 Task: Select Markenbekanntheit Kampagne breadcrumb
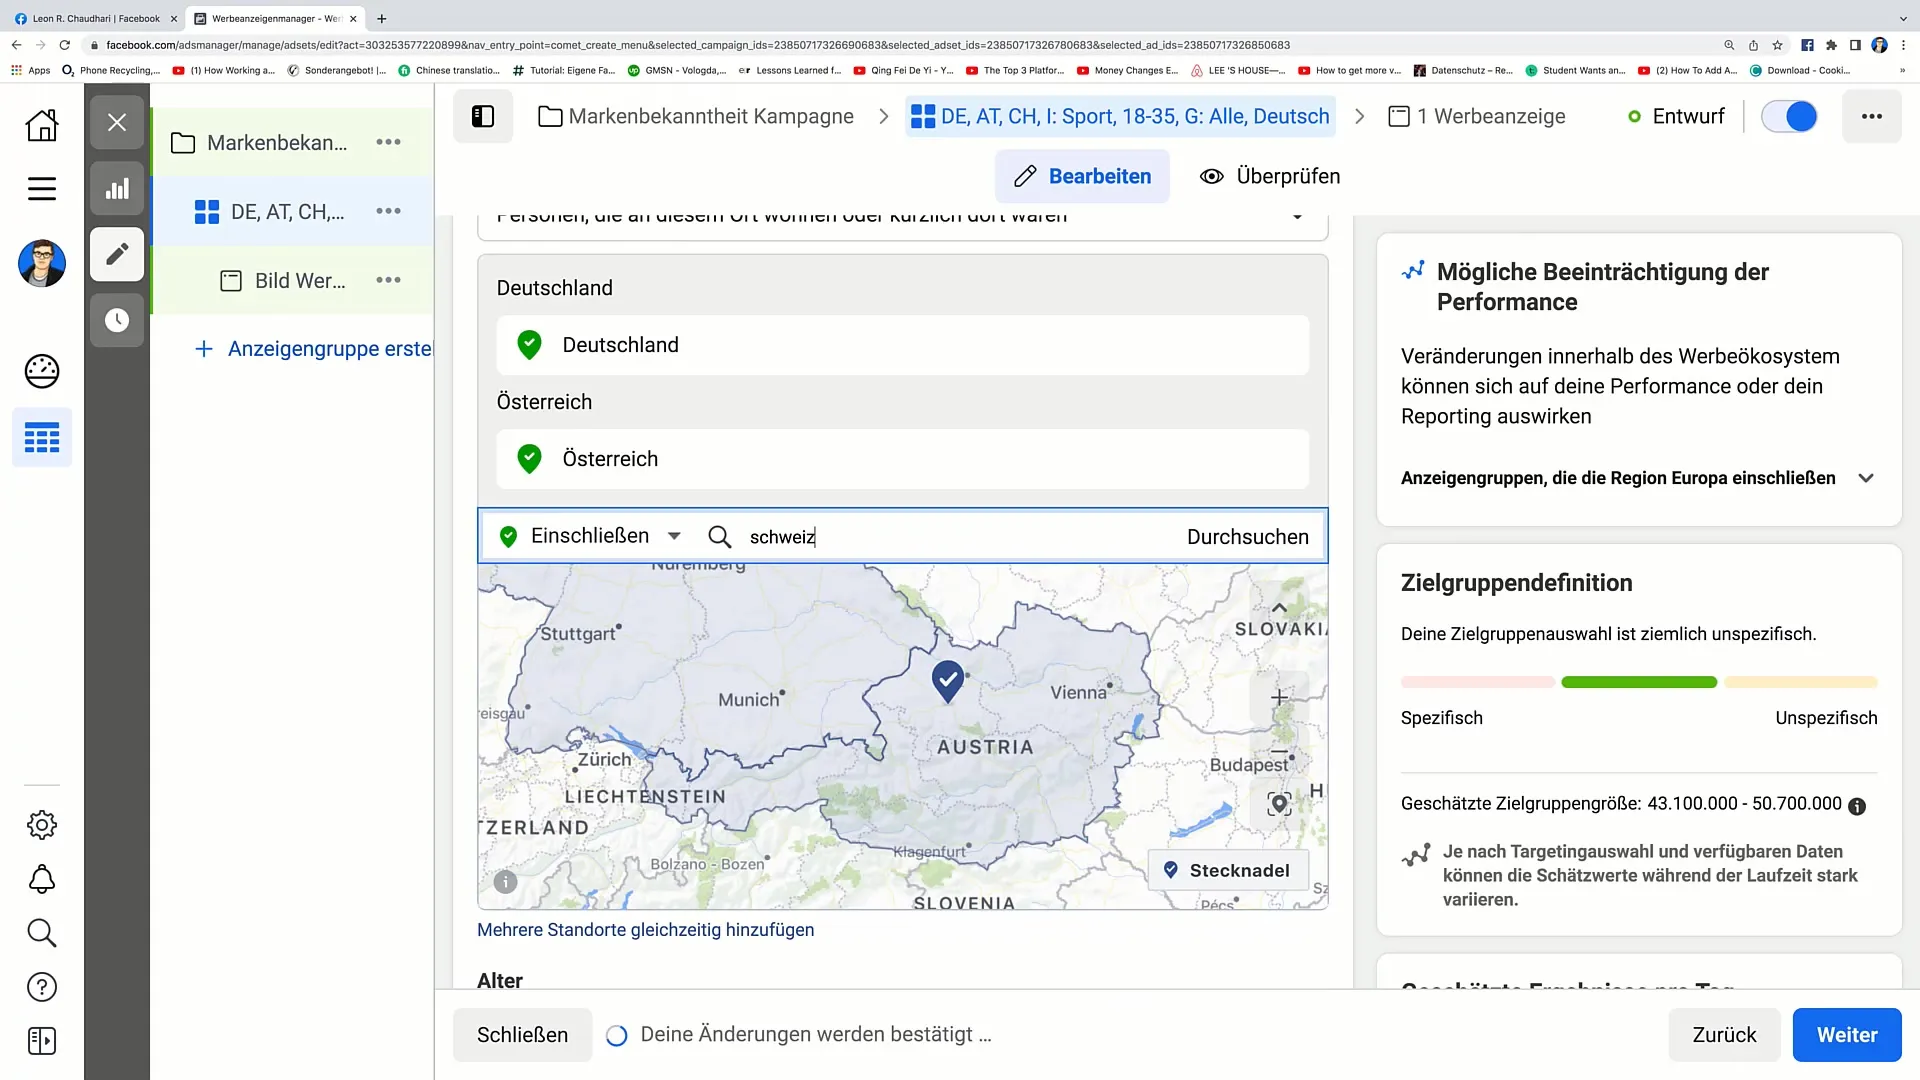point(696,117)
